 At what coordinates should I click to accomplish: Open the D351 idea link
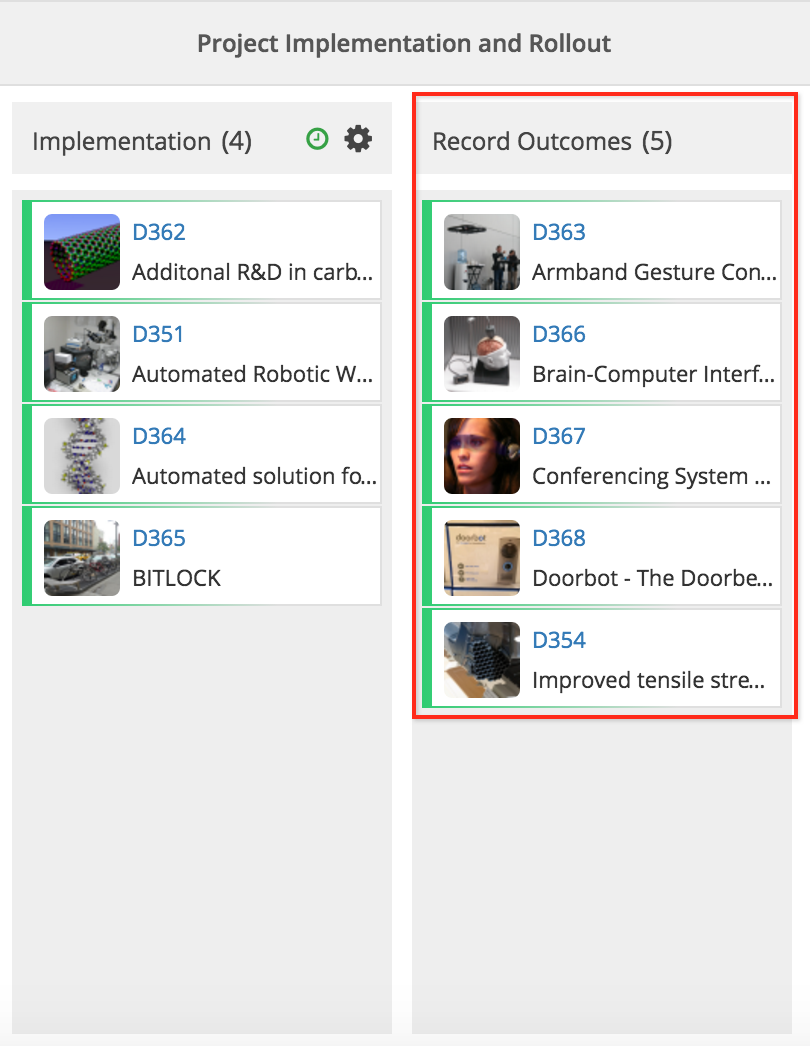pyautogui.click(x=158, y=334)
